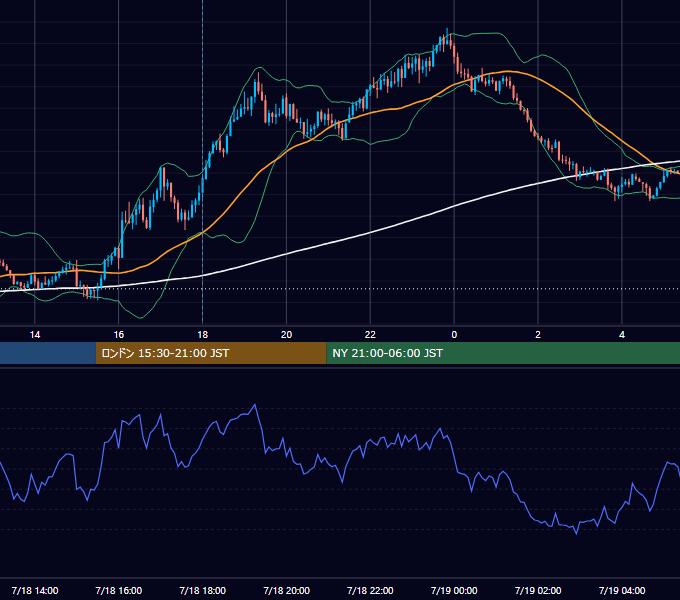
Task: Click the 20 hour axis label
Action: pyautogui.click(x=286, y=335)
